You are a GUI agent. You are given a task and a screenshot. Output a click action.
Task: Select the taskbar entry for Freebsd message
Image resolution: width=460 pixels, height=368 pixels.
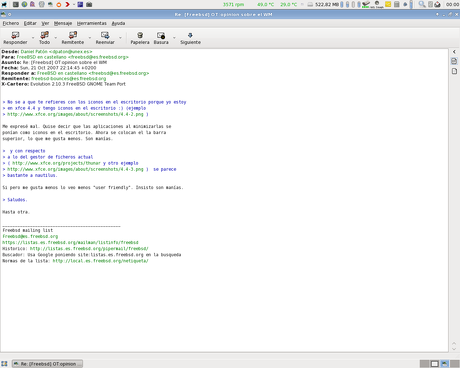[x=48, y=364]
